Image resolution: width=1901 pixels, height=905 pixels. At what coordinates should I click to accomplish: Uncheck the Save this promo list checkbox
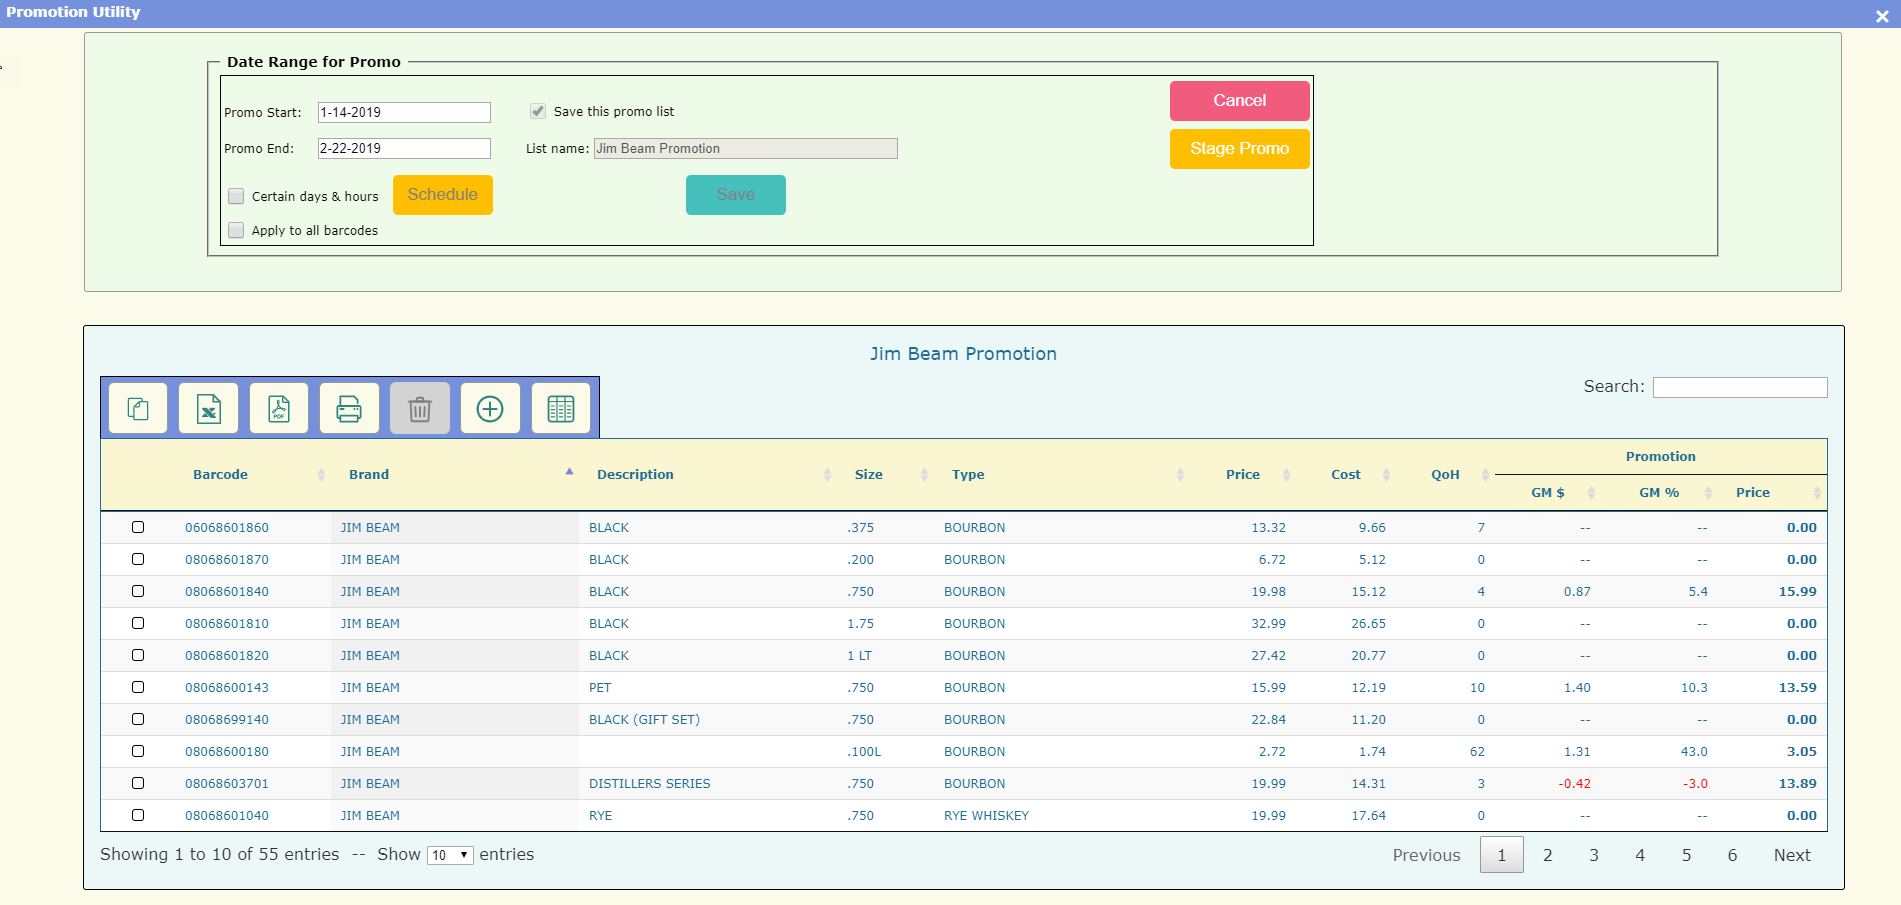pyautogui.click(x=538, y=111)
